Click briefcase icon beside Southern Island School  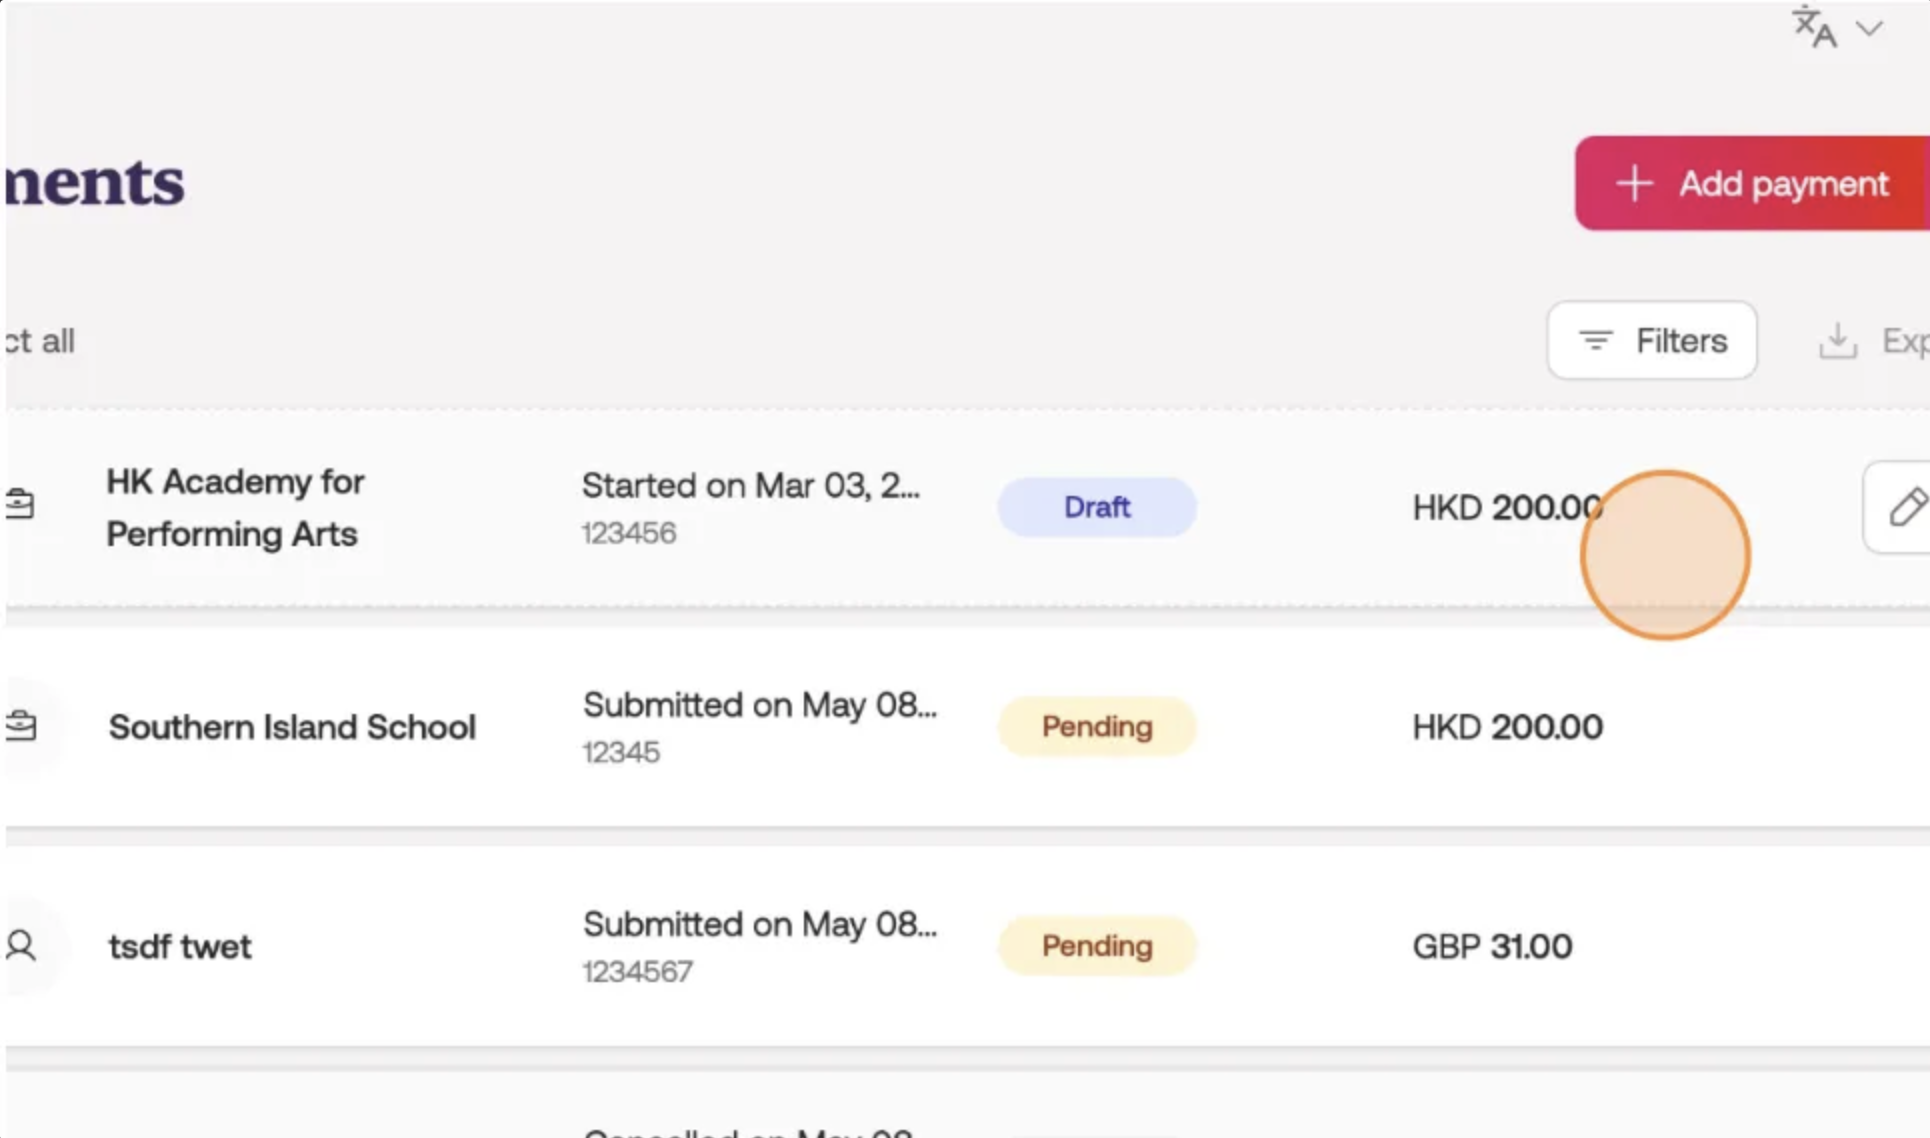click(20, 726)
